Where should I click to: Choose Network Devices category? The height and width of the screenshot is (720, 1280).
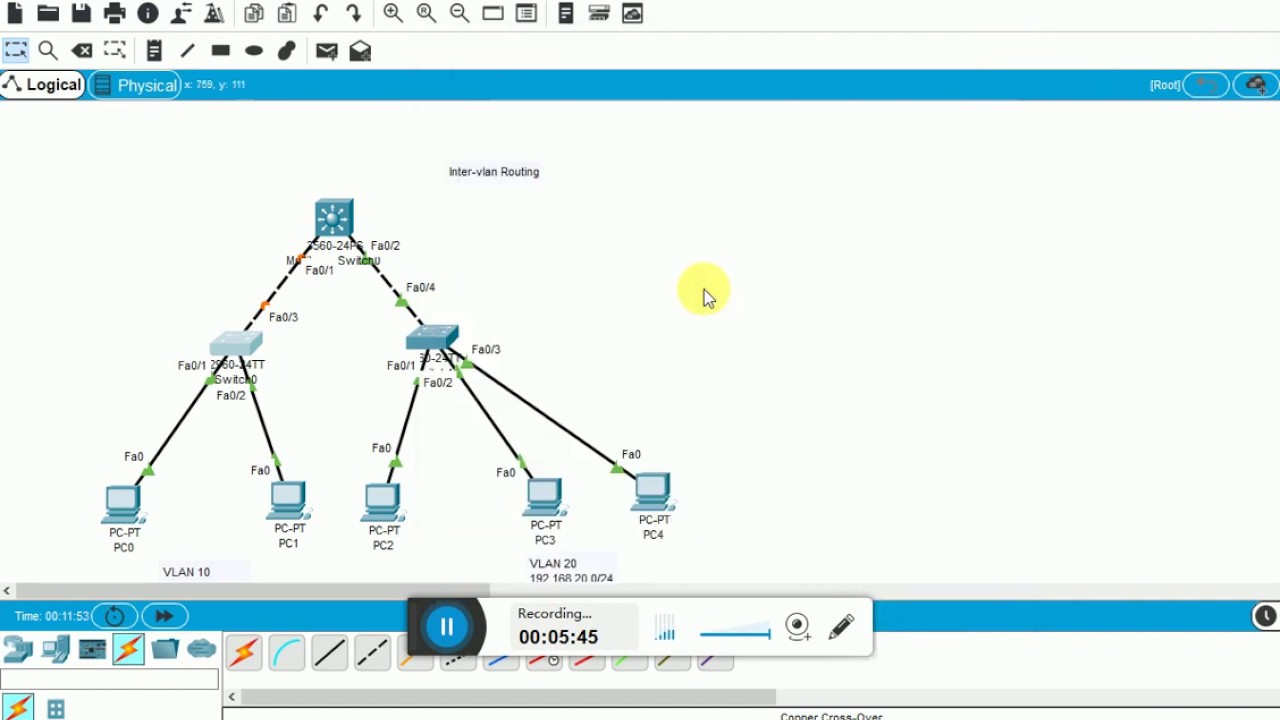pos(18,650)
